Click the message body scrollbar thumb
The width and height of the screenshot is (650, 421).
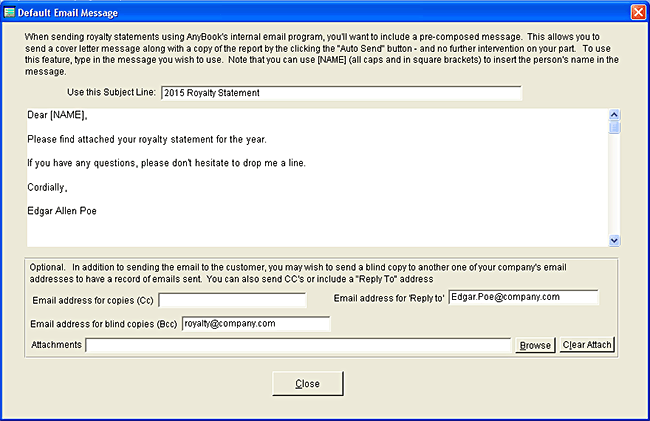615,127
